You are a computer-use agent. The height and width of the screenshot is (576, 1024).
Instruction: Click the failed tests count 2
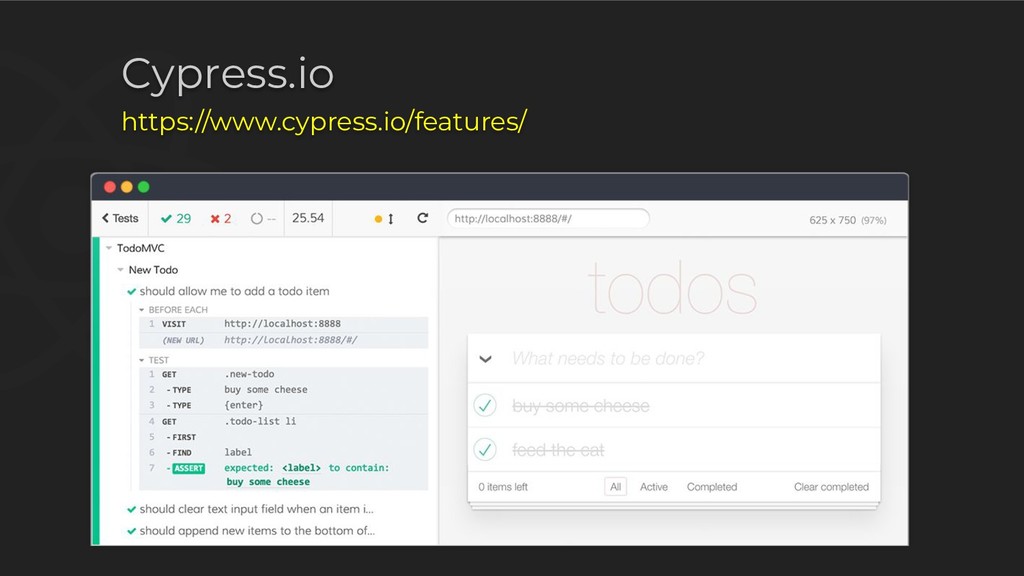click(x=221, y=218)
